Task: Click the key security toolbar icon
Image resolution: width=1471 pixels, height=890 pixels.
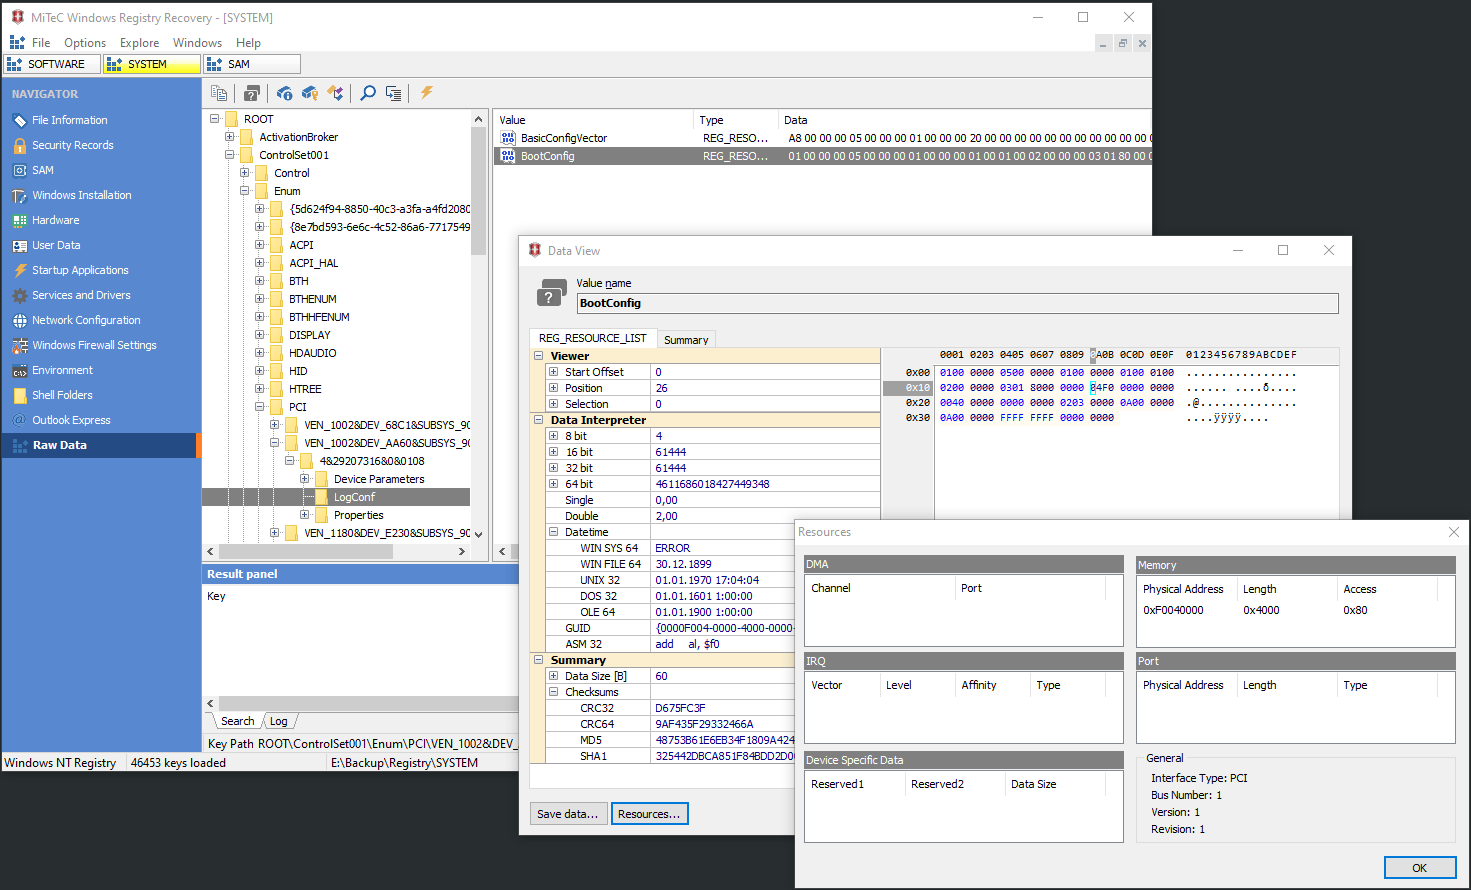Action: point(310,93)
